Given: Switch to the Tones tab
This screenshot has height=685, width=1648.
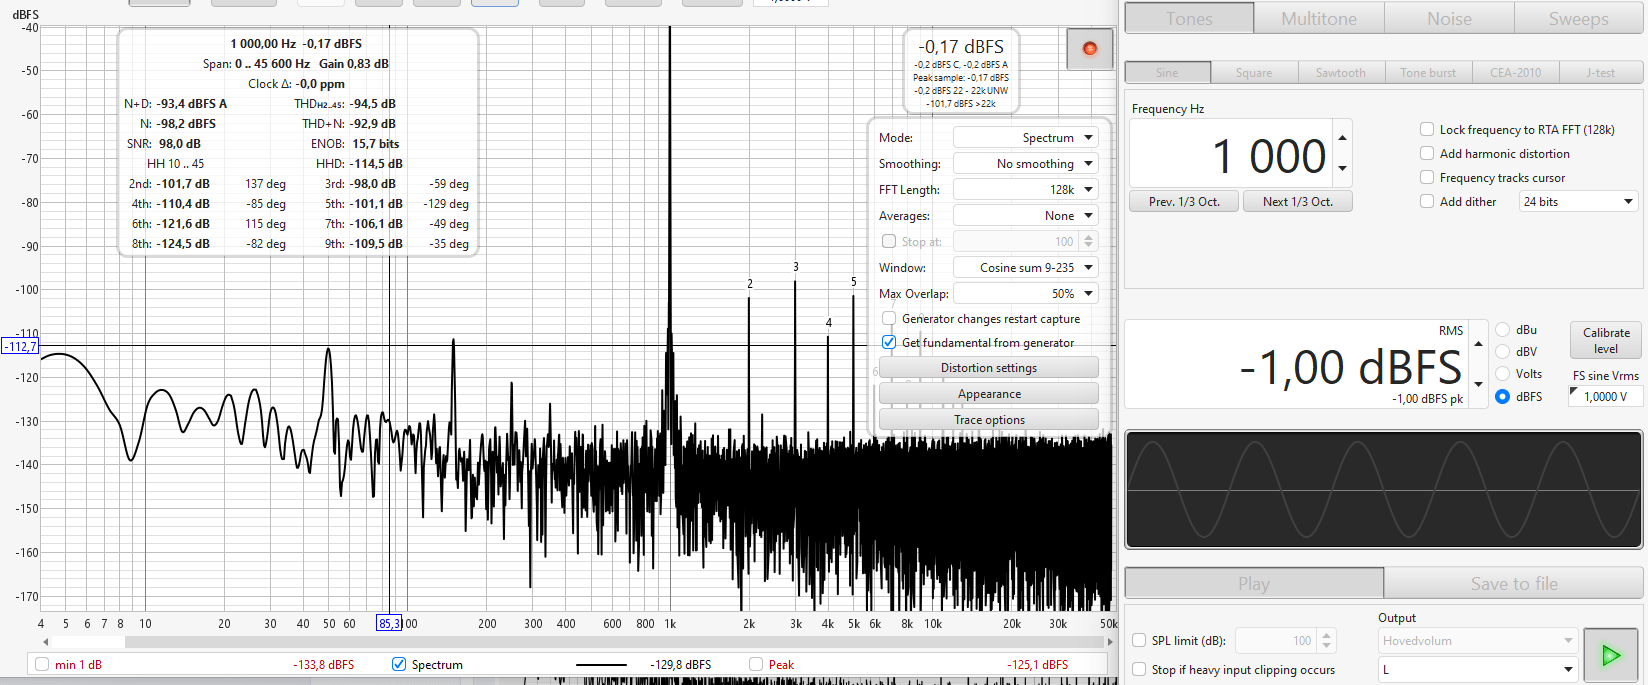Looking at the screenshot, I should [x=1189, y=18].
